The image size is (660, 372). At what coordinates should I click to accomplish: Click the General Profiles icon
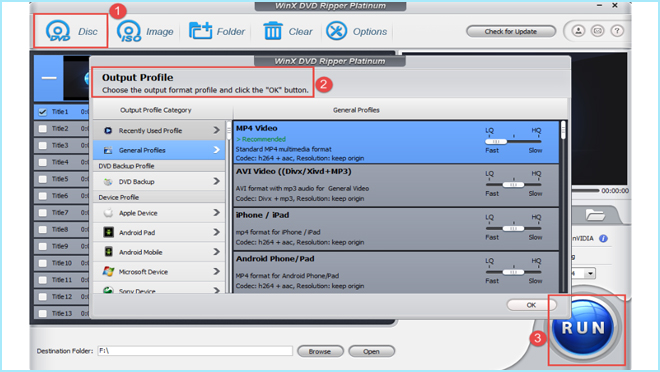tap(108, 150)
